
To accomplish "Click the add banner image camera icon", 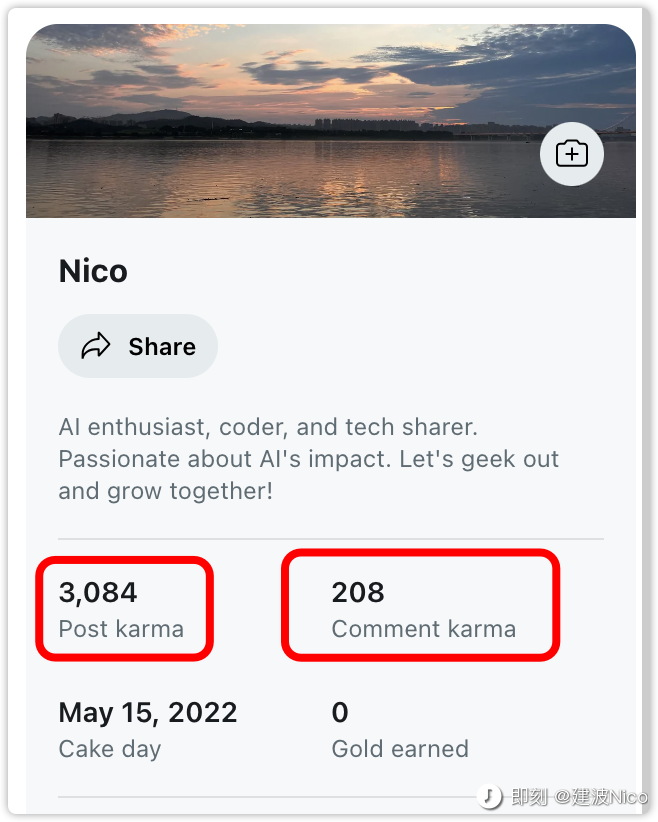I will coord(572,154).
